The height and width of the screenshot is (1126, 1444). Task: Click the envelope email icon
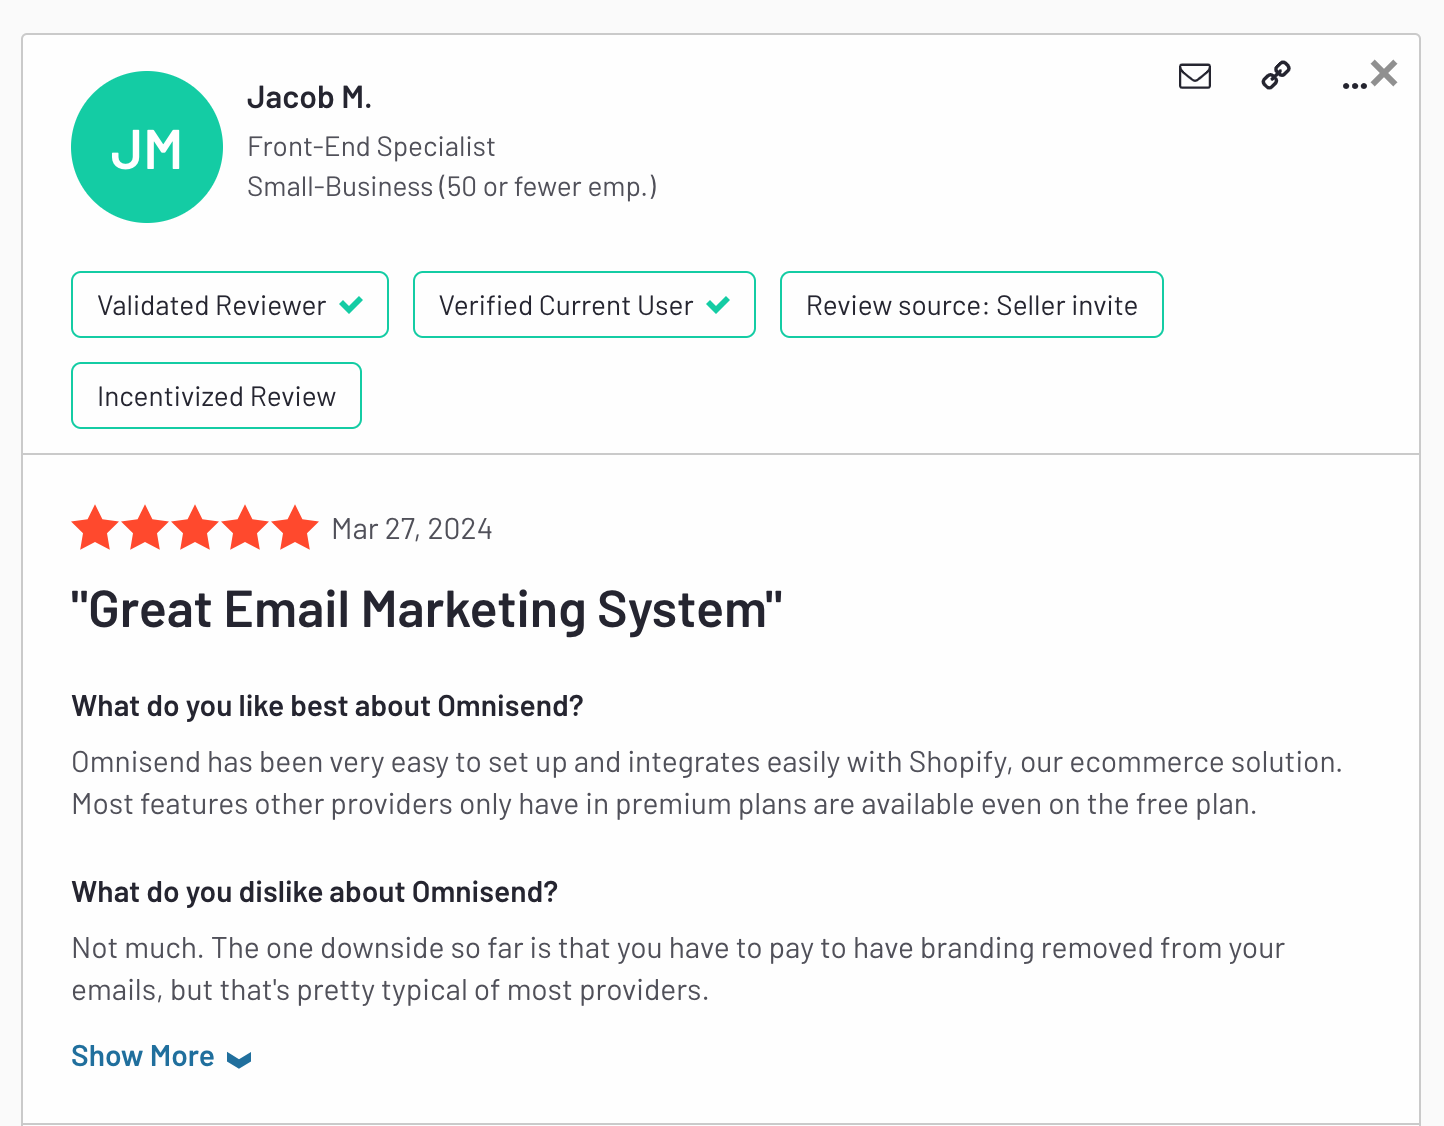tap(1195, 76)
